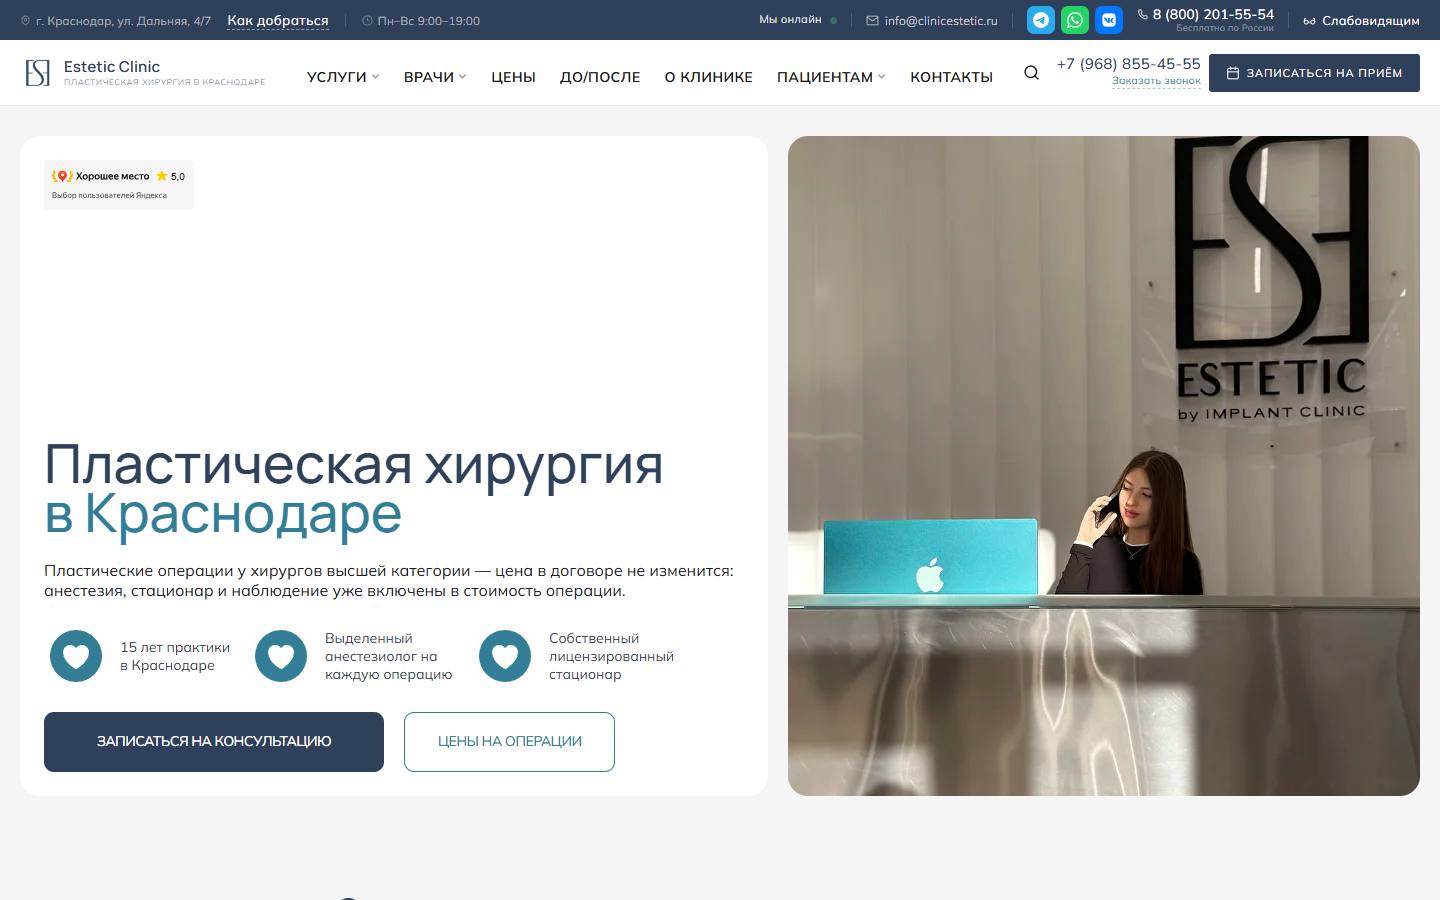Click the clock icon beside working hours
Screen dimensions: 1440x900
click(367, 20)
